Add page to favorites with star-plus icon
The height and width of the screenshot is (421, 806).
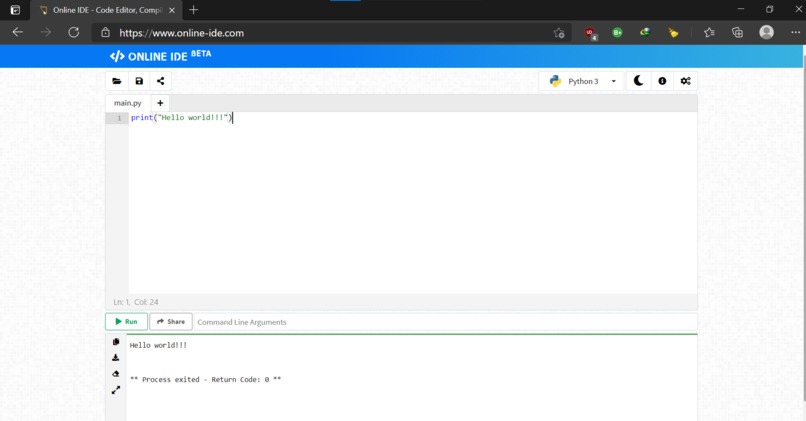[559, 33]
